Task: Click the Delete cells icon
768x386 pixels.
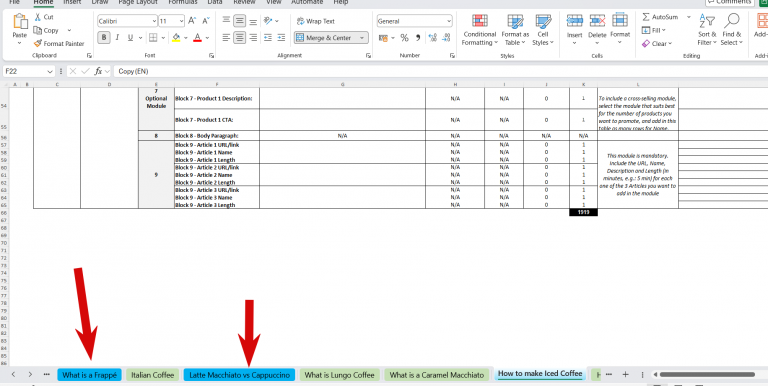Action: (x=597, y=21)
